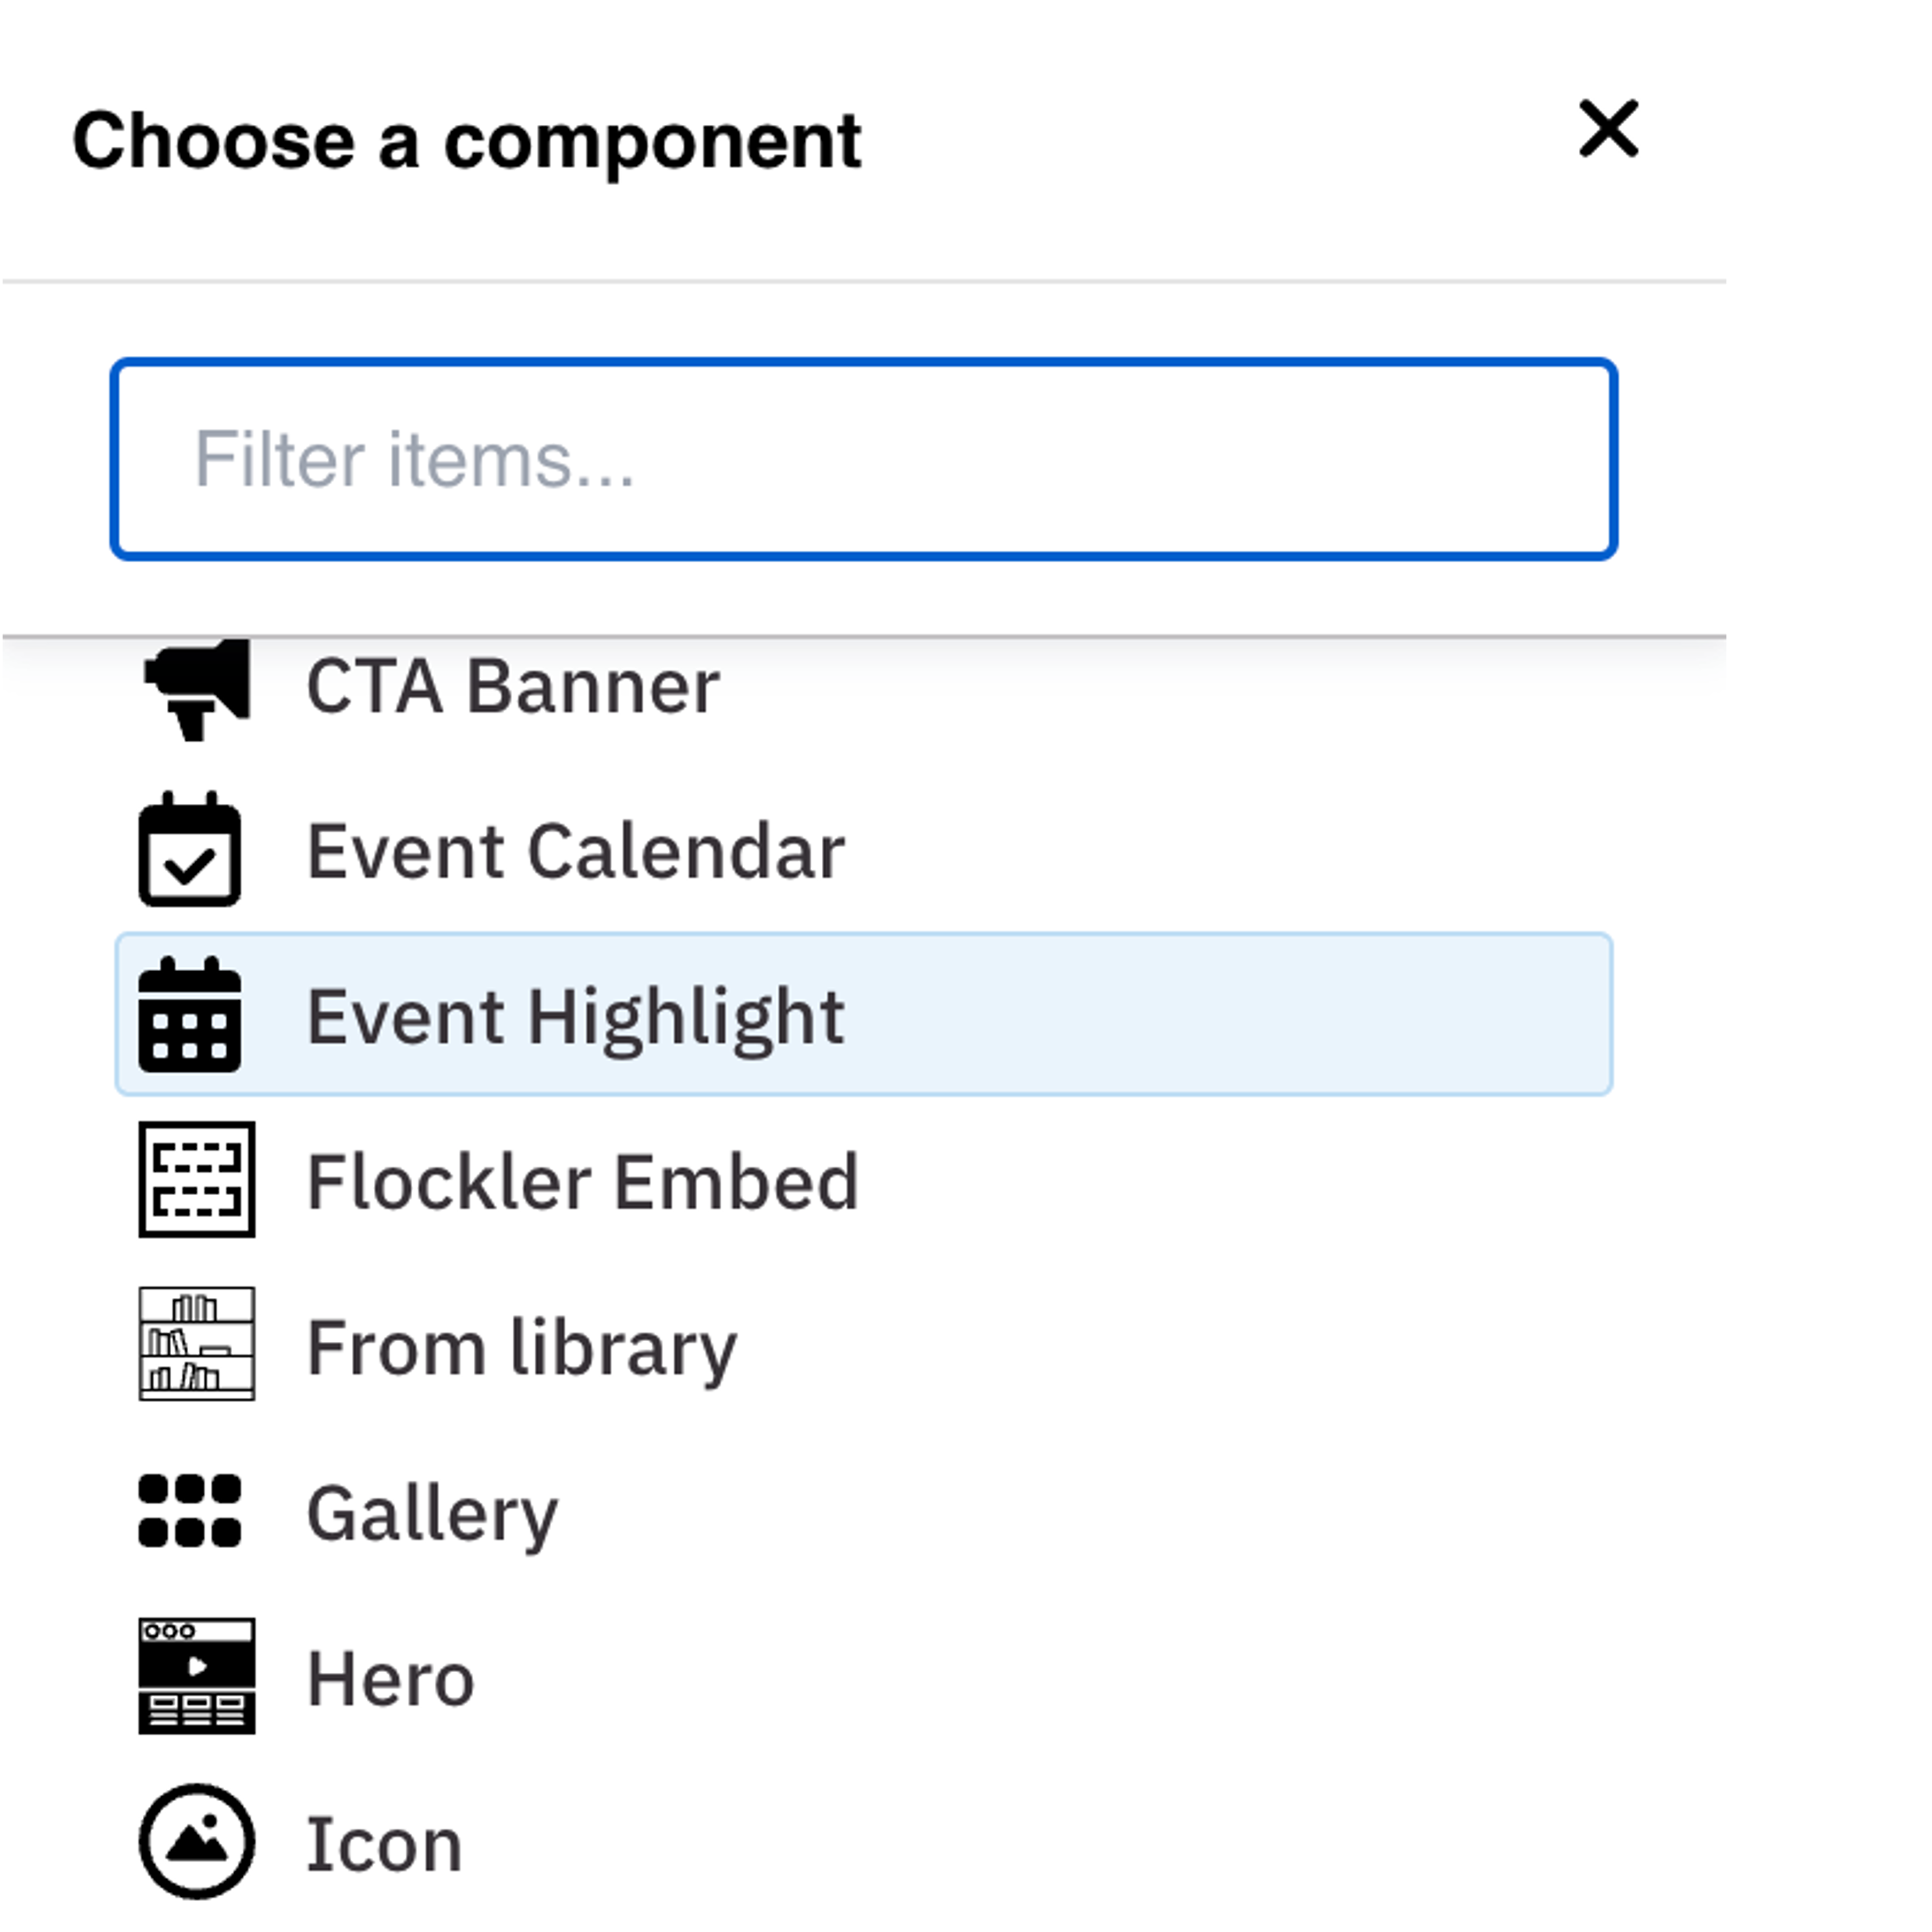1932x1932 pixels.
Task: Click the Flockler Embed dashed-box icon
Action: click(197, 1180)
